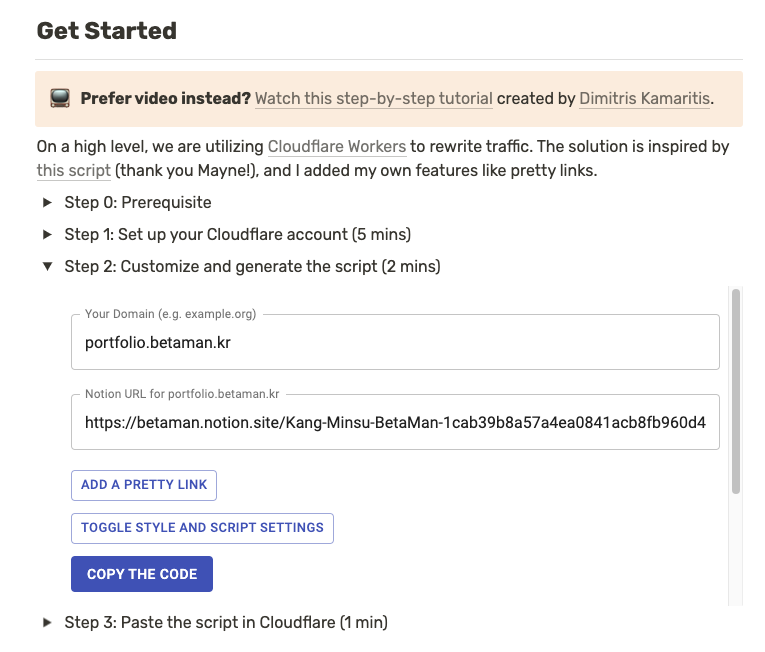Screen dimensions: 765x652
Task: Collapse Step 2 disclosure triangle
Action: click(x=47, y=266)
